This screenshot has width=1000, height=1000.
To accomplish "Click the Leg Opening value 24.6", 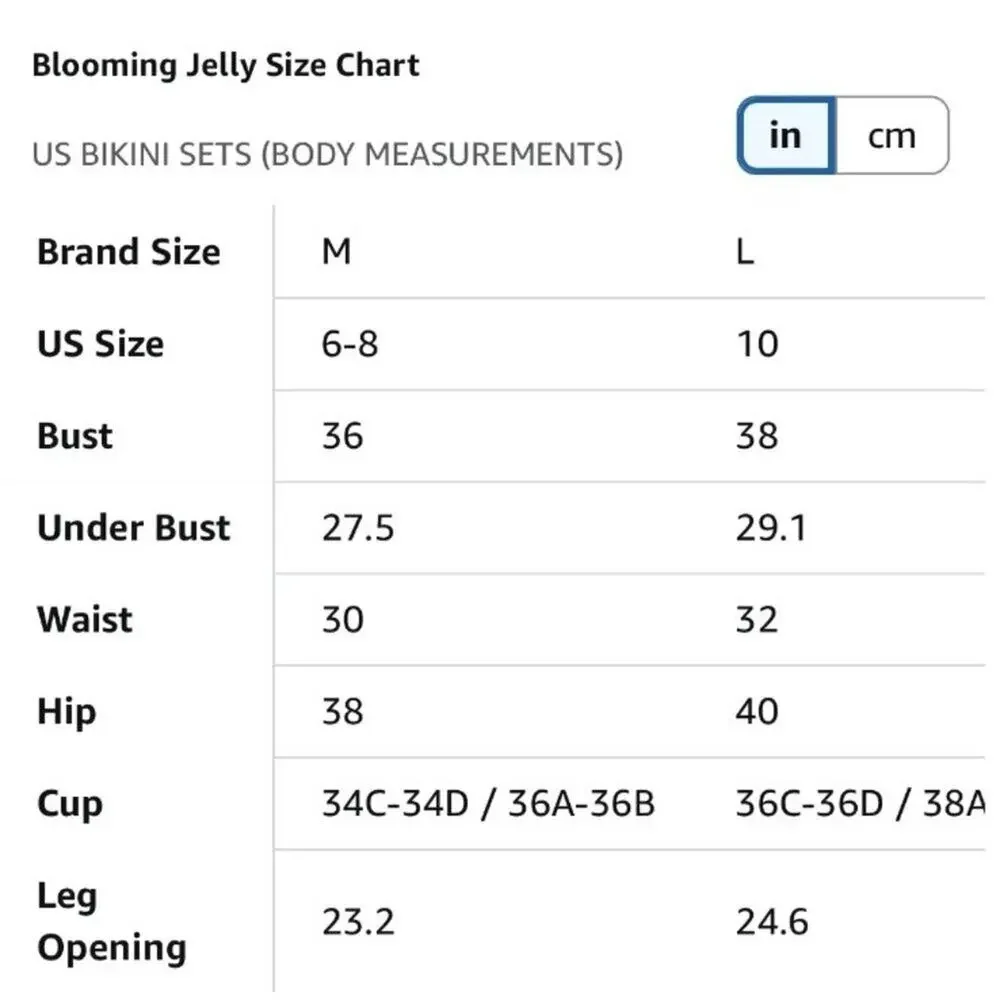I will (x=772, y=922).
